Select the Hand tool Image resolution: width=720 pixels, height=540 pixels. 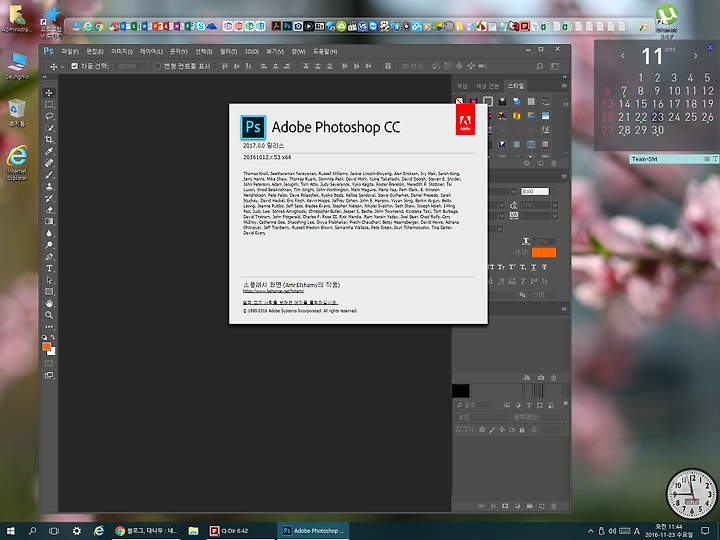(49, 304)
